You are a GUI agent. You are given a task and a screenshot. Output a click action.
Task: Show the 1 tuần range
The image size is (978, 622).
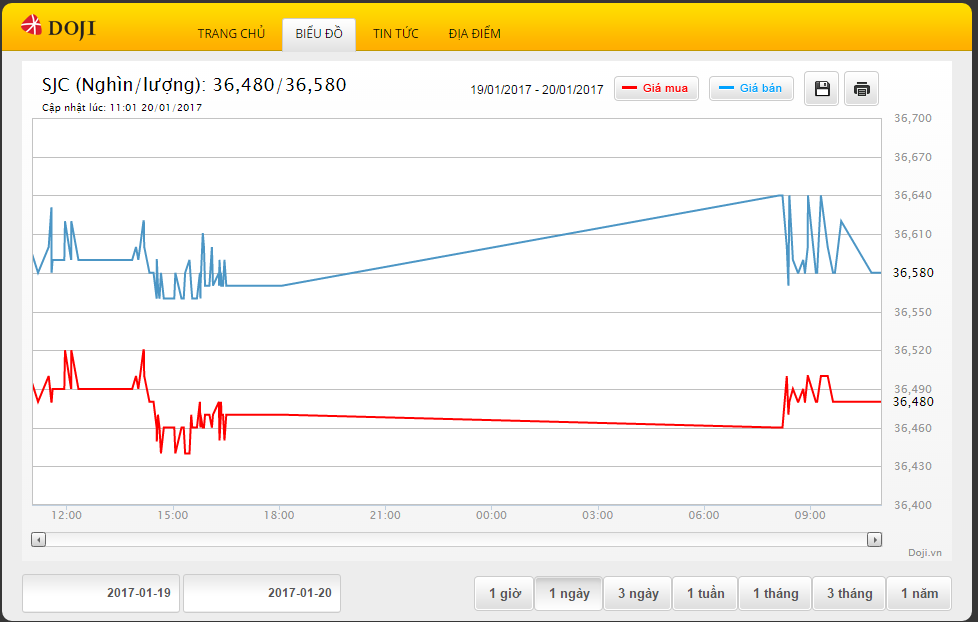705,593
